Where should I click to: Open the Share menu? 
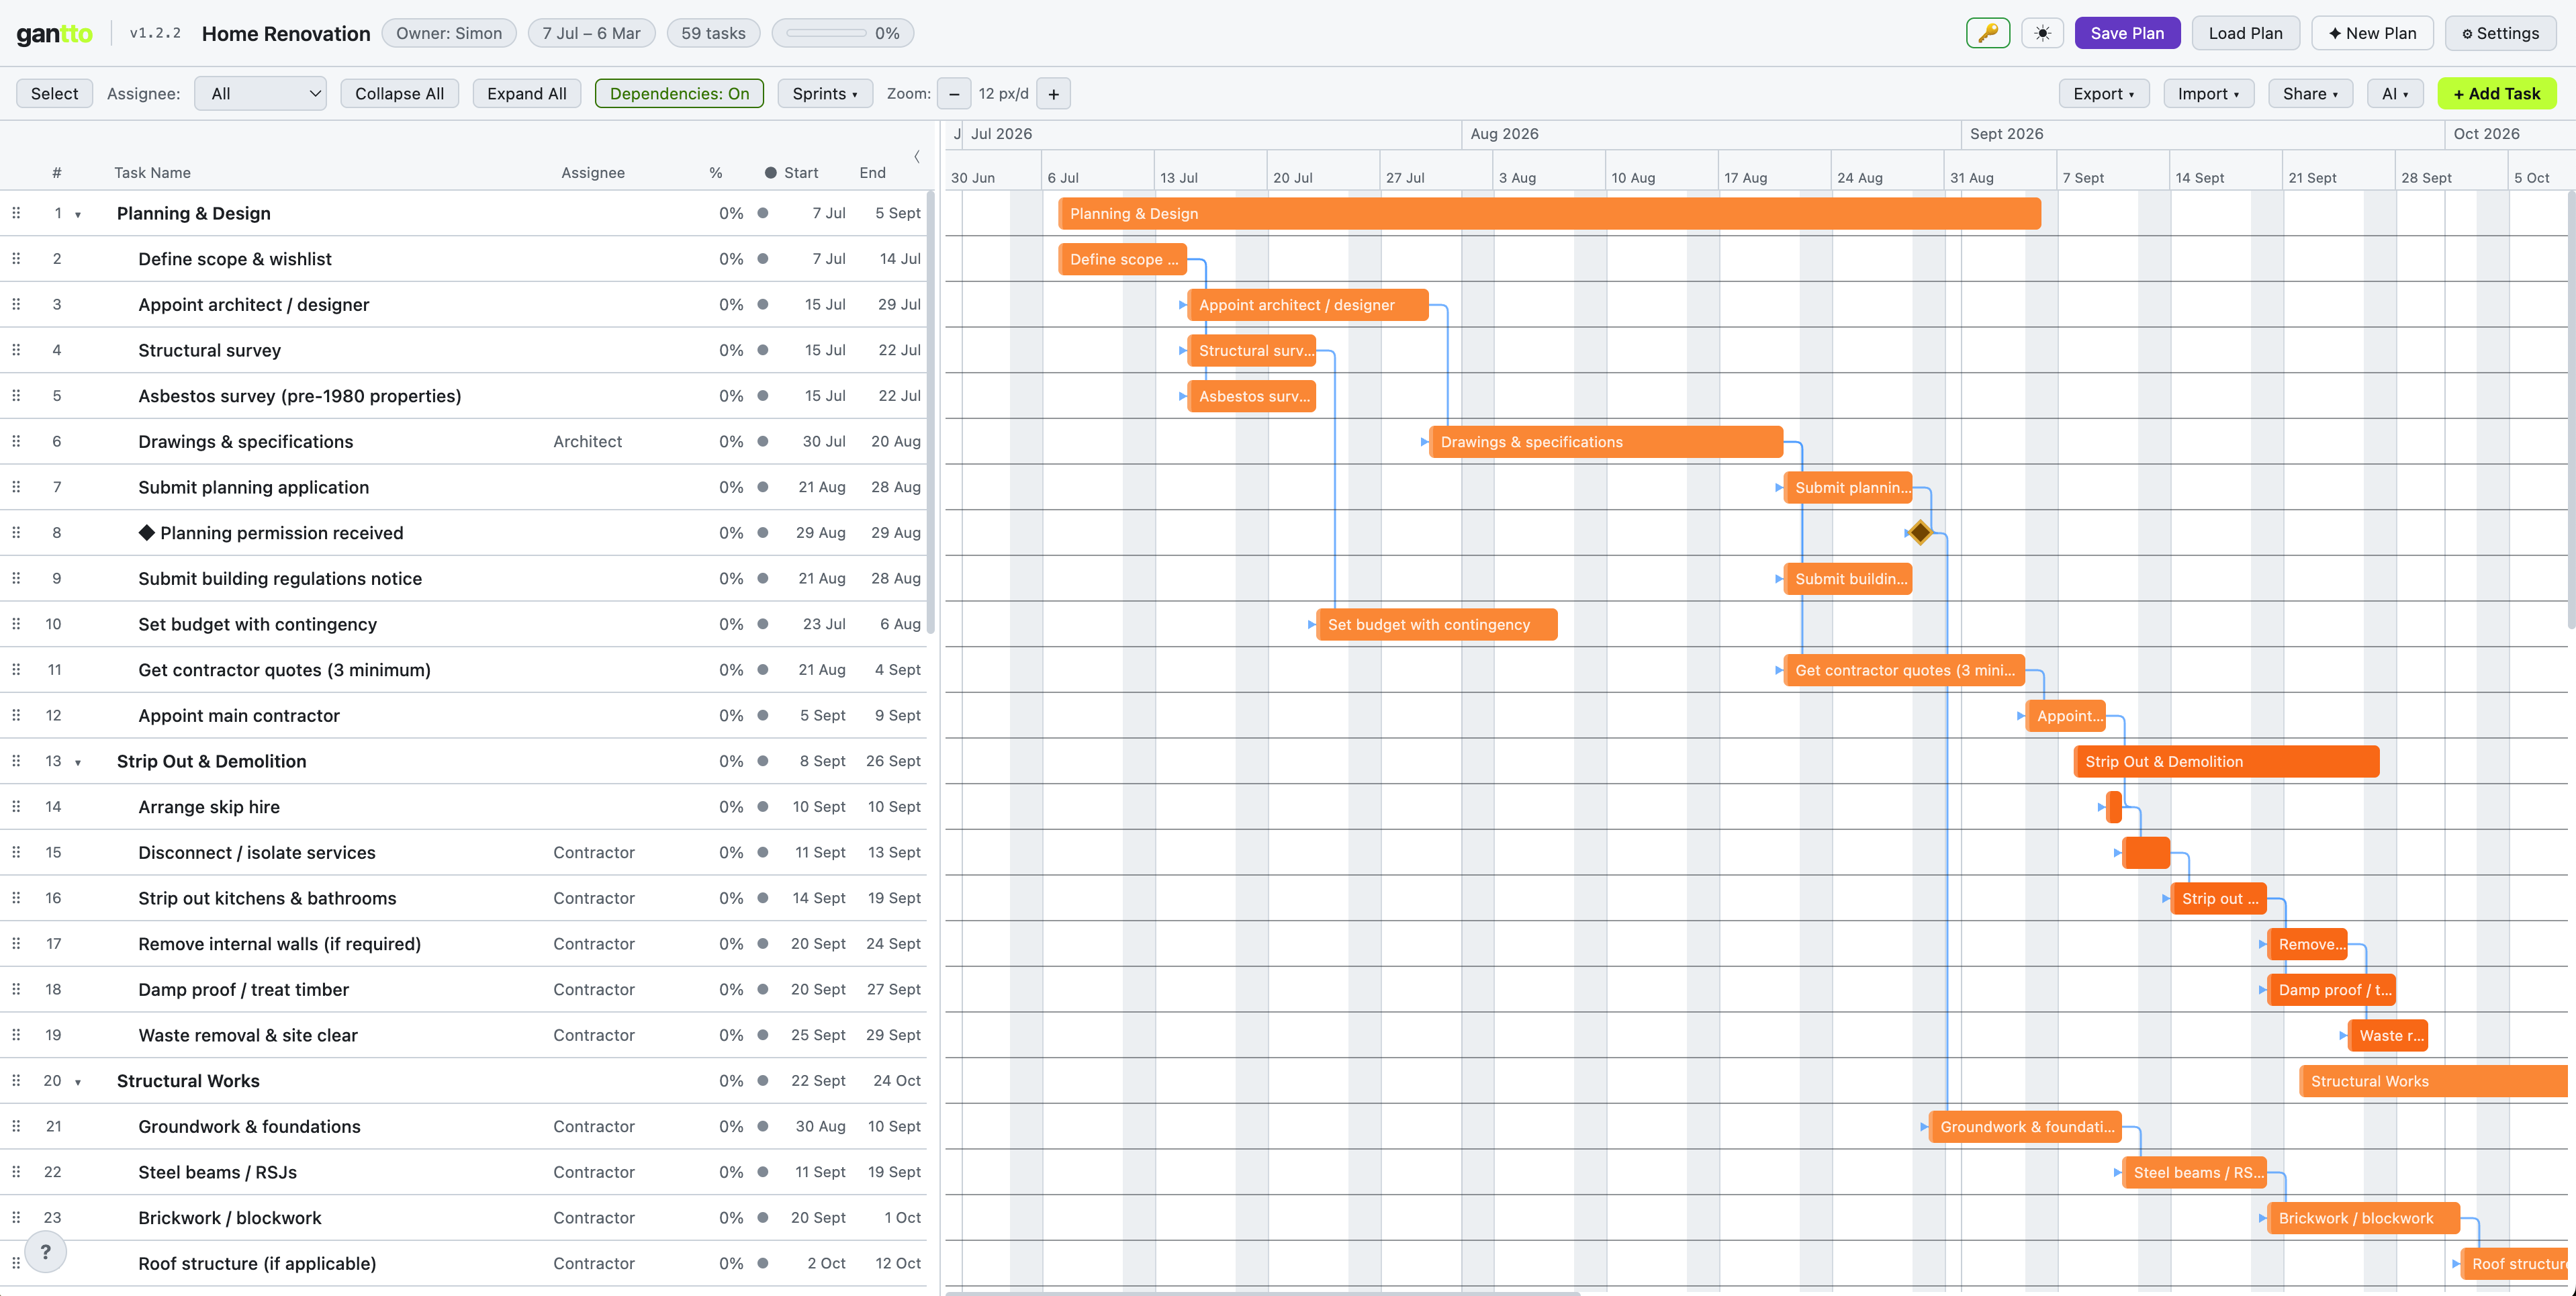(x=2310, y=94)
